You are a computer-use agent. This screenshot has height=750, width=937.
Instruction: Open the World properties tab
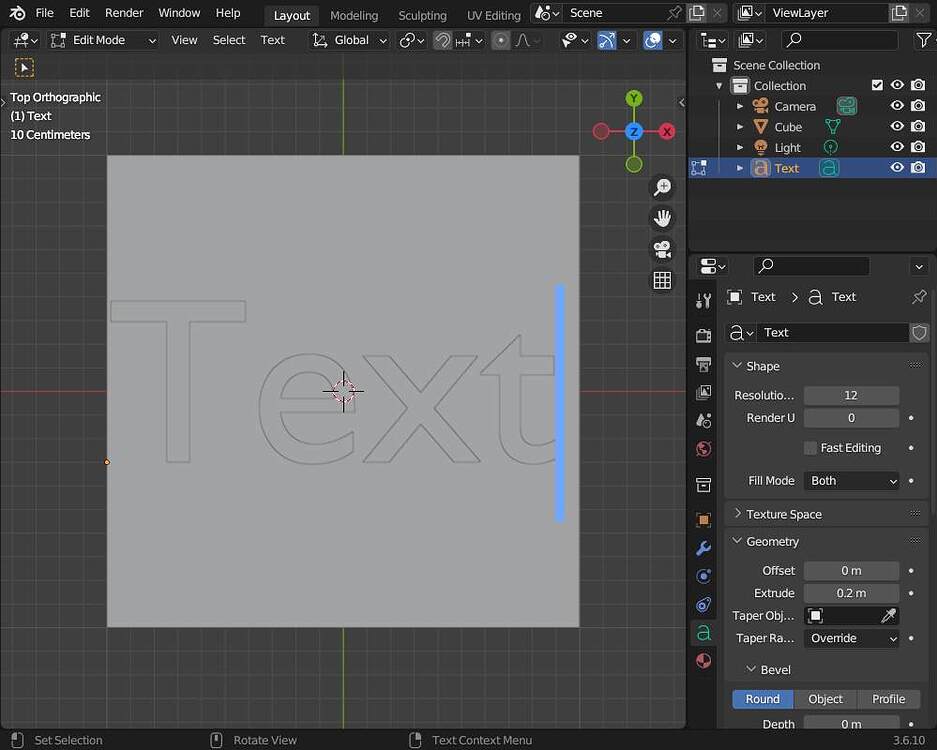(703, 449)
